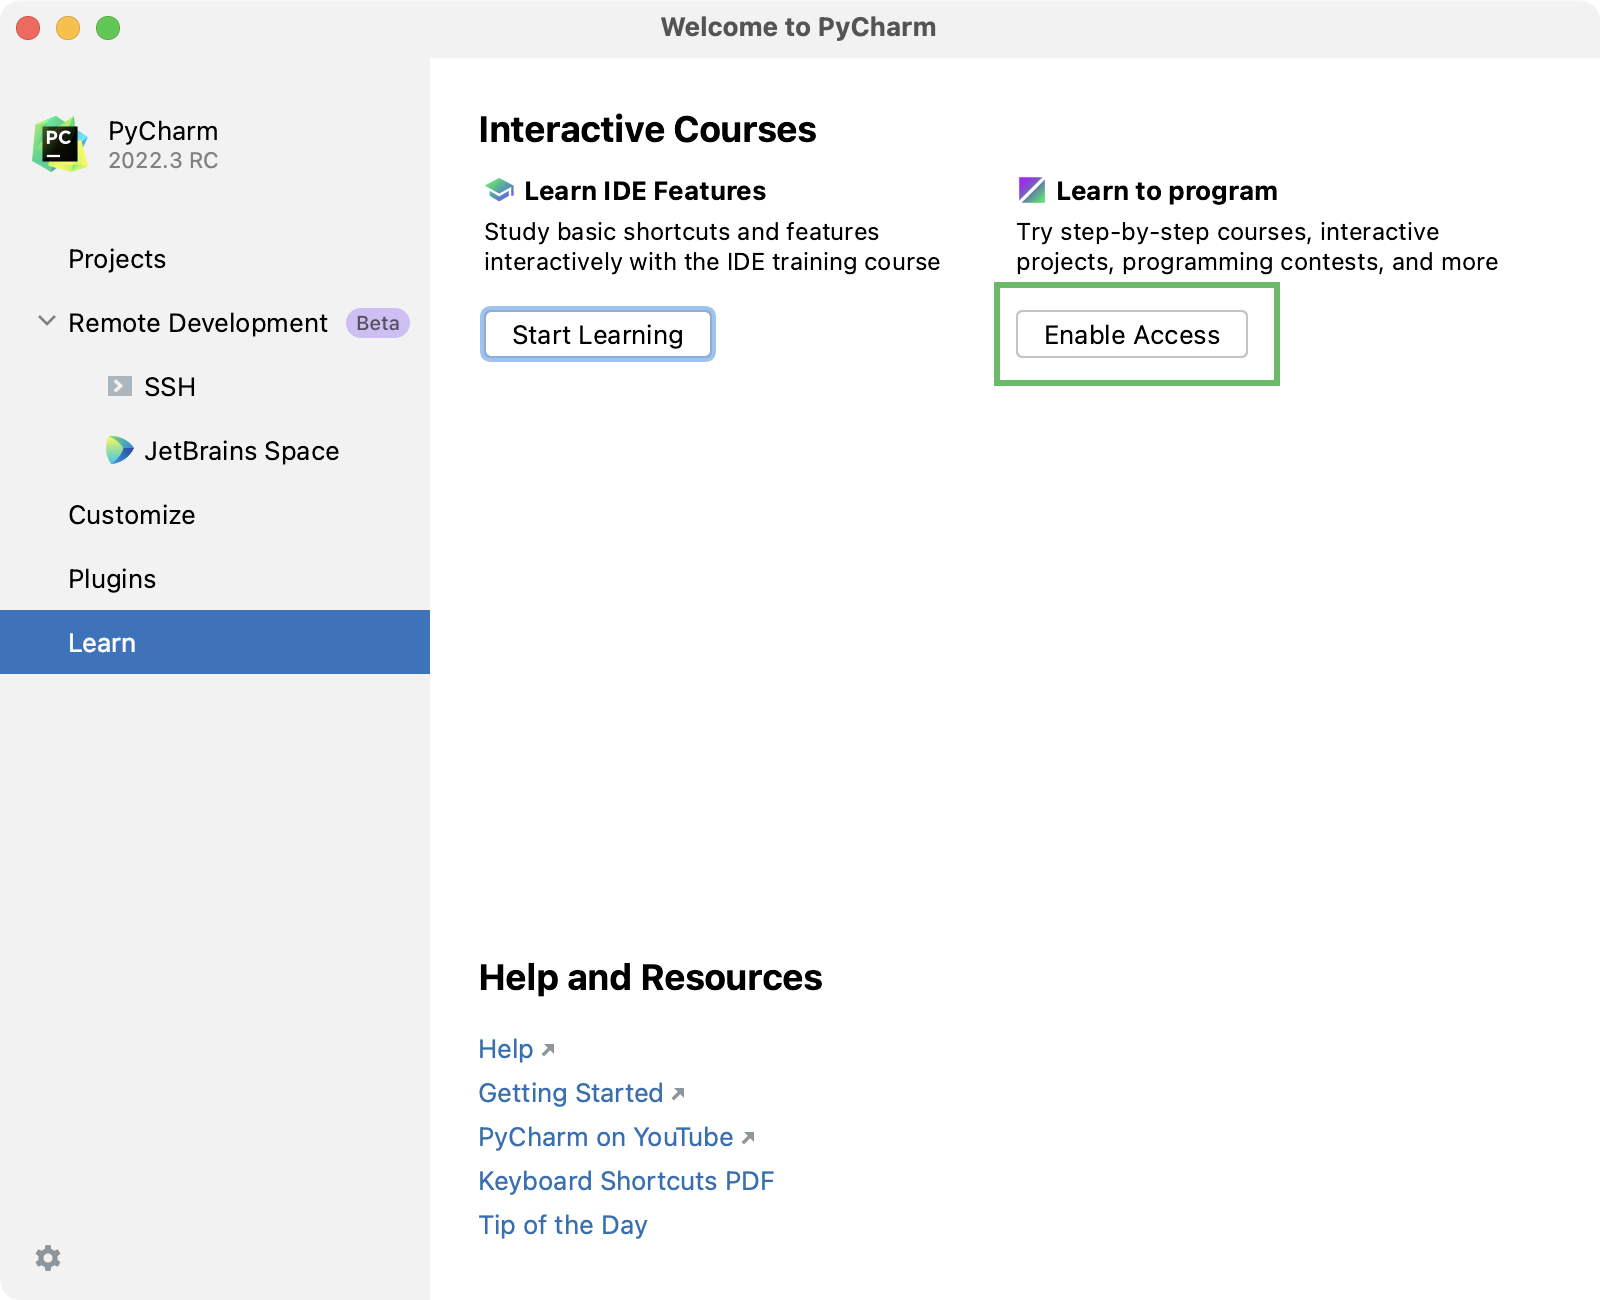Image resolution: width=1600 pixels, height=1300 pixels.
Task: Open the settings gear at bottom left
Action: pyautogui.click(x=48, y=1258)
